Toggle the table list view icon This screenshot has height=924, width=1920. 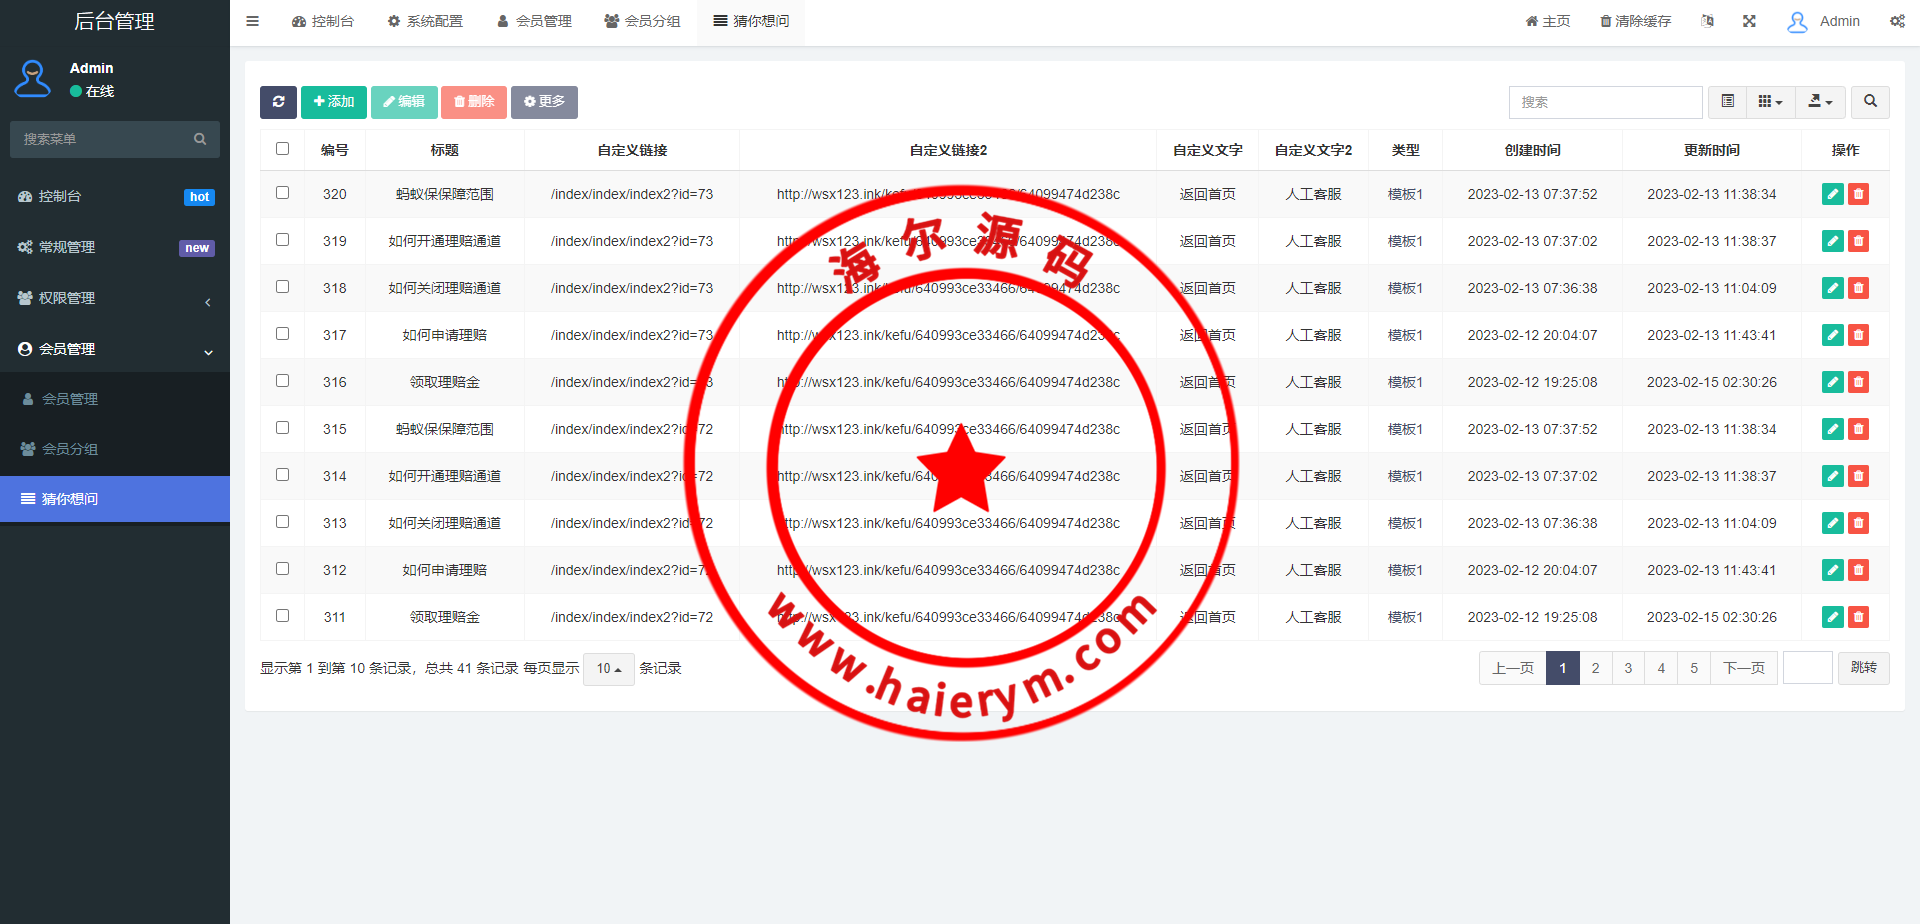click(1727, 102)
